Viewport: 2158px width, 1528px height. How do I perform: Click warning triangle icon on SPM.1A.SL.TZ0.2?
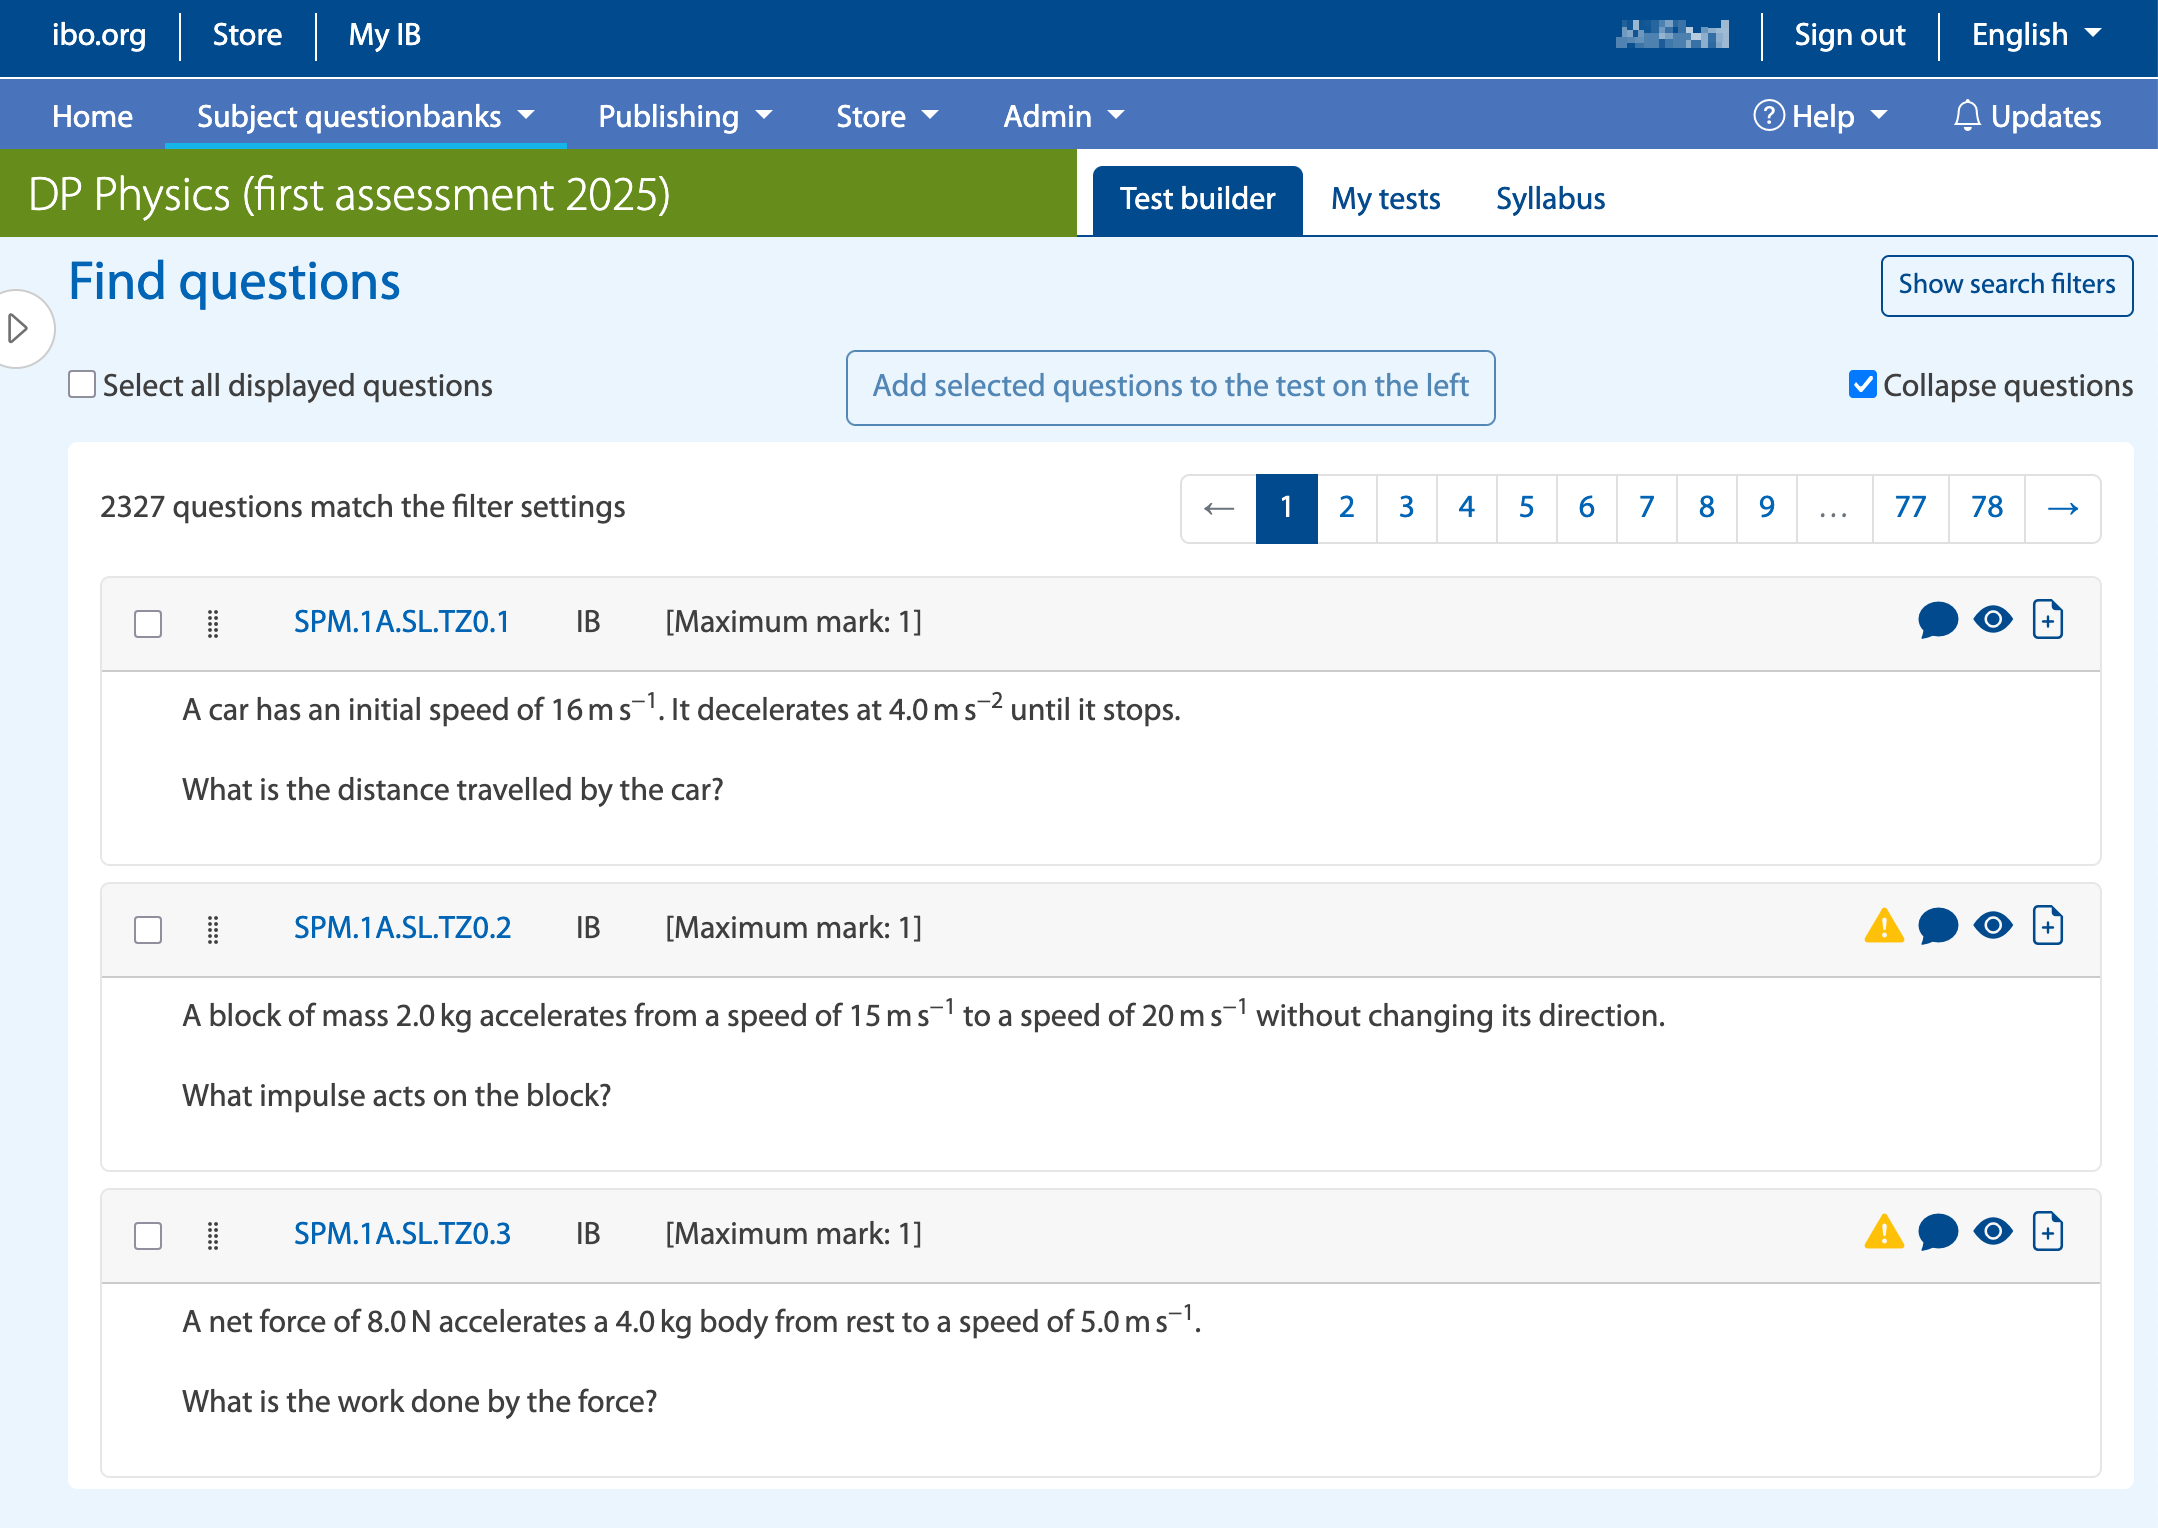(1883, 926)
